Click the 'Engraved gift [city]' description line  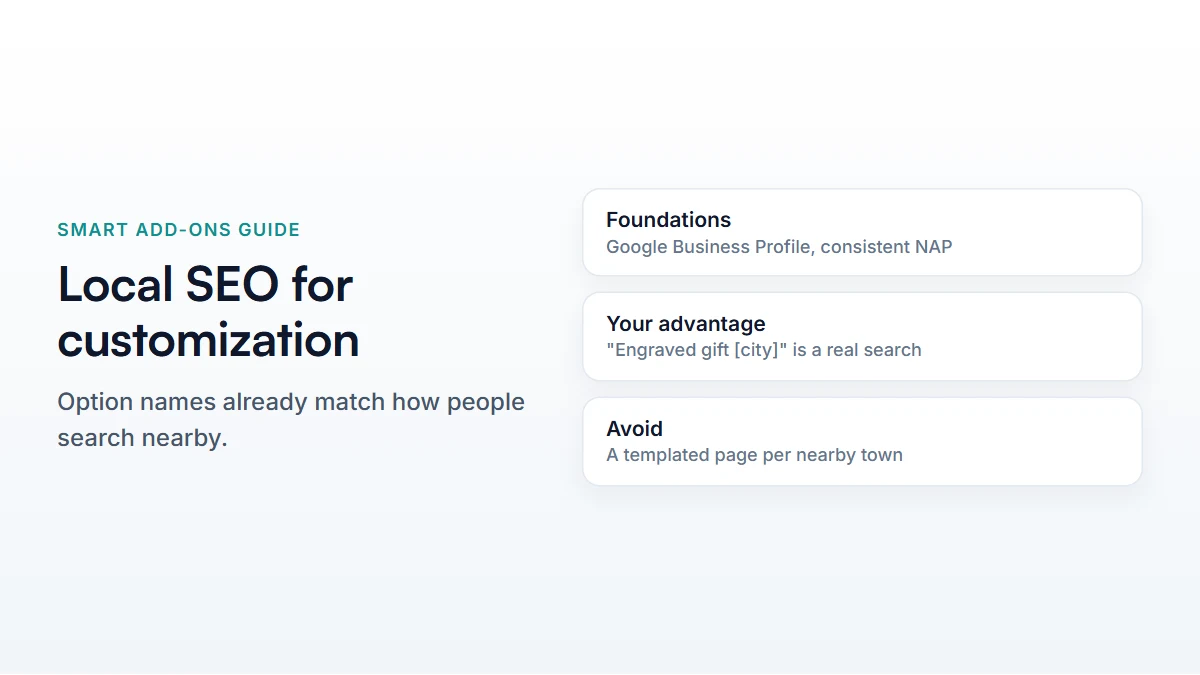coord(764,350)
